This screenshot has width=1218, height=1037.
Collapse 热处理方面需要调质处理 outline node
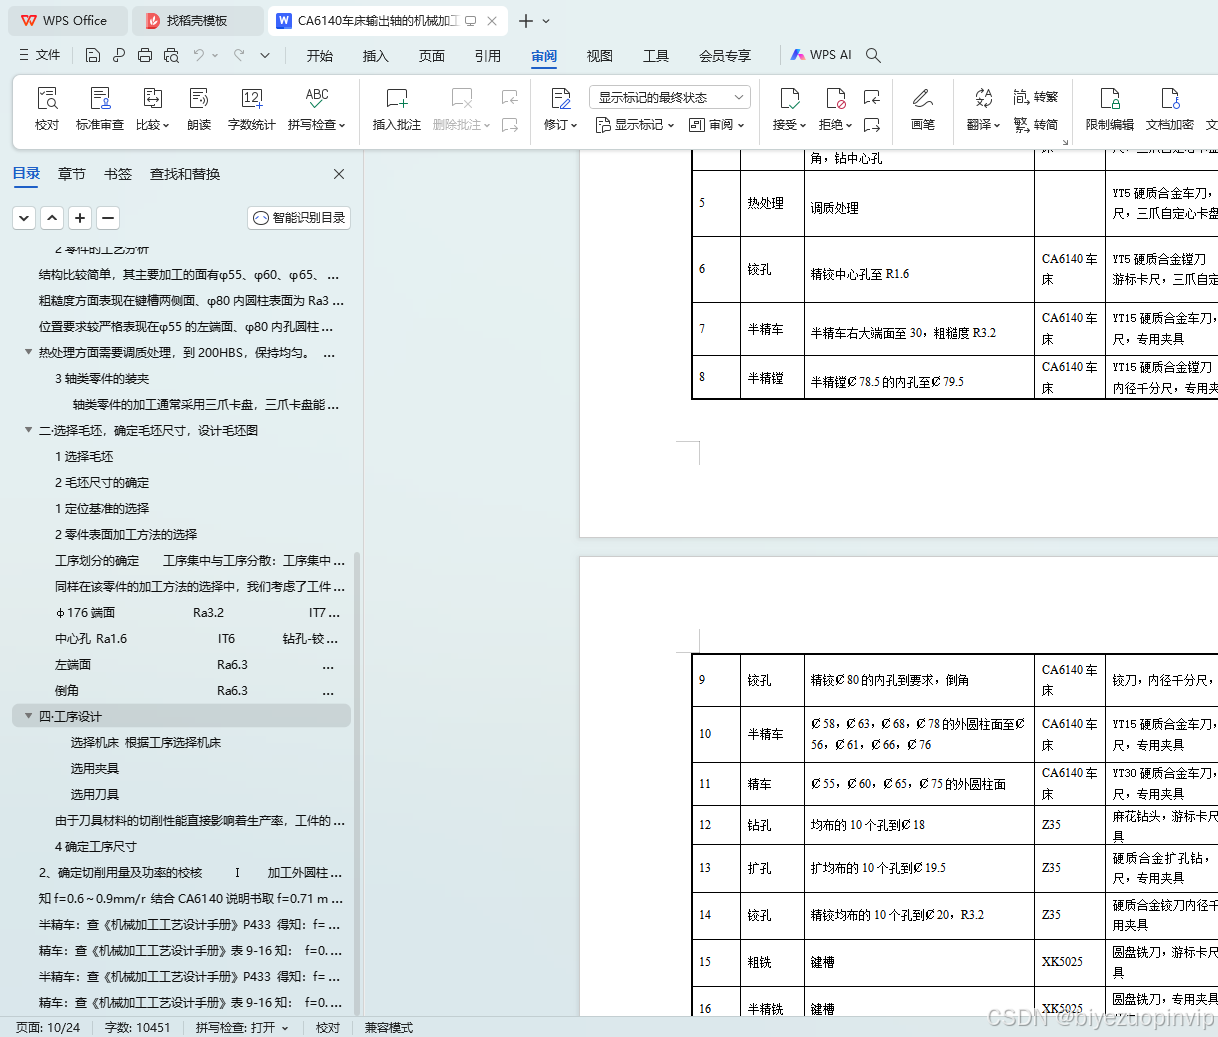point(28,352)
